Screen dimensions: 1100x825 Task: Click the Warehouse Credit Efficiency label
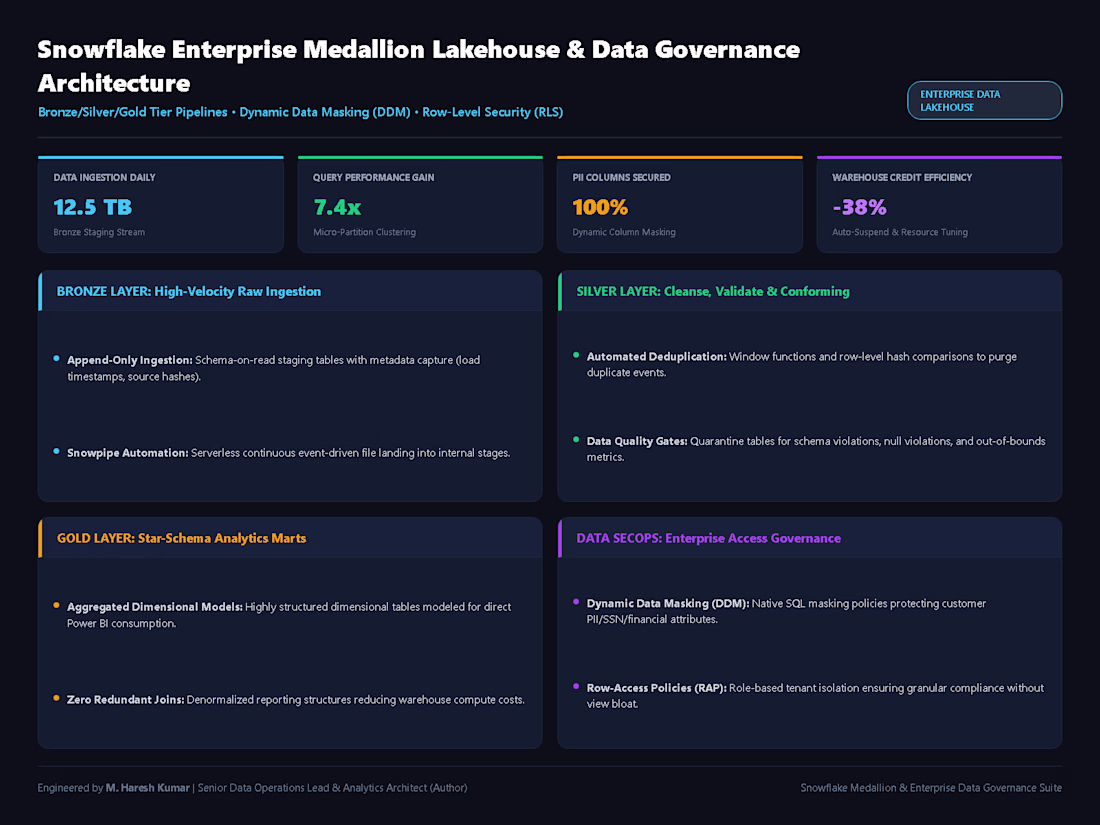tap(902, 177)
